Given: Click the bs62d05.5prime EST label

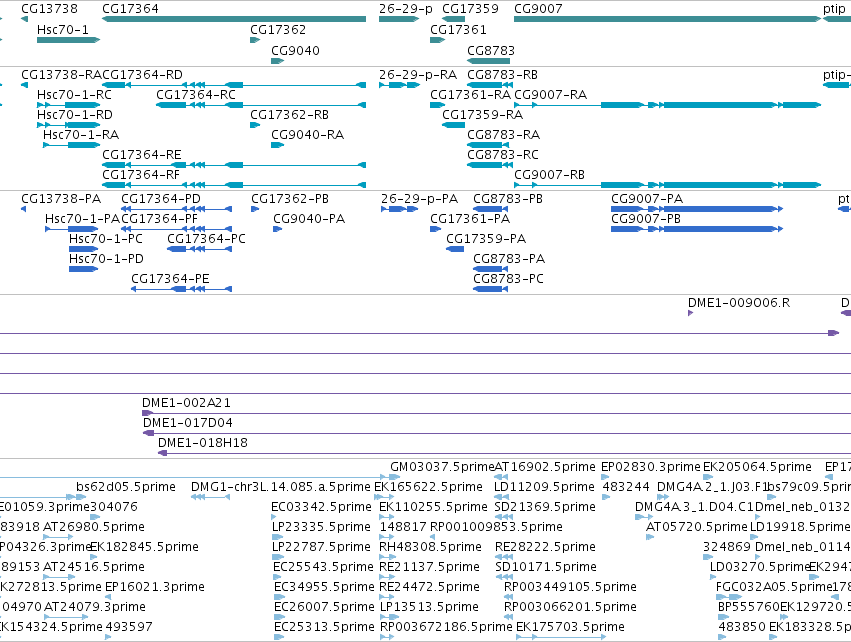Looking at the screenshot, I should pos(126,487).
